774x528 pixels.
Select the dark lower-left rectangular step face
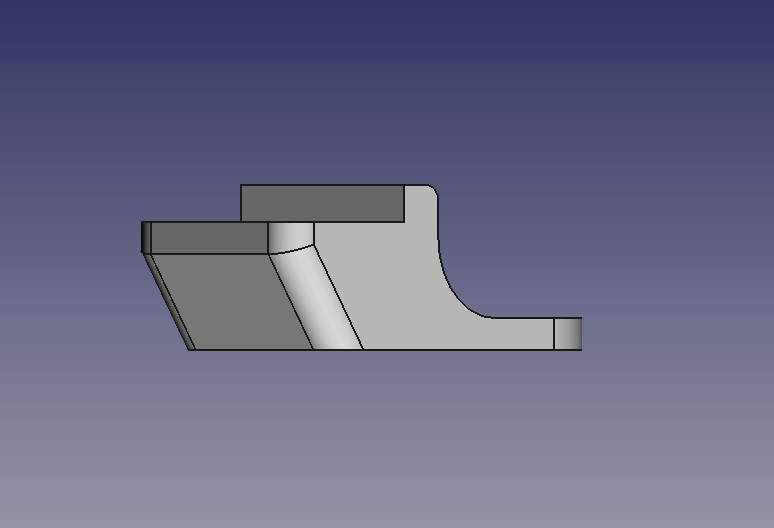click(x=209, y=238)
